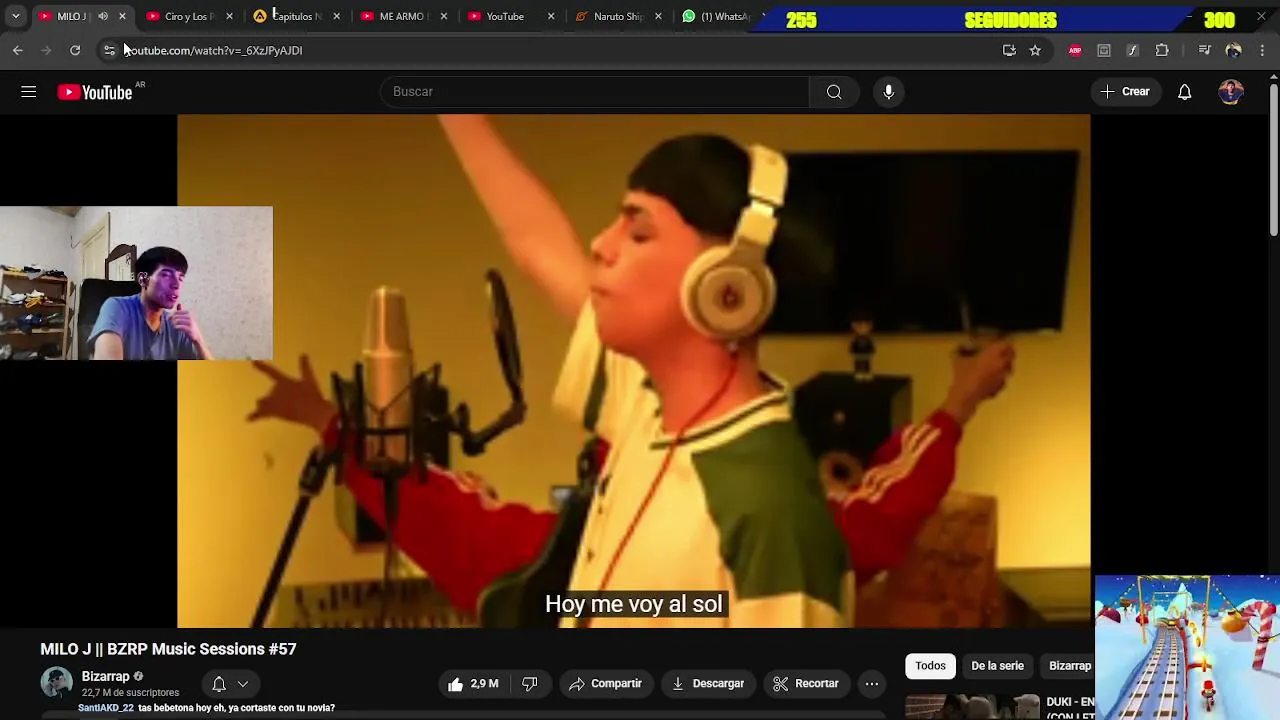
Task: Close the Naruto Ship tab
Action: 658,16
